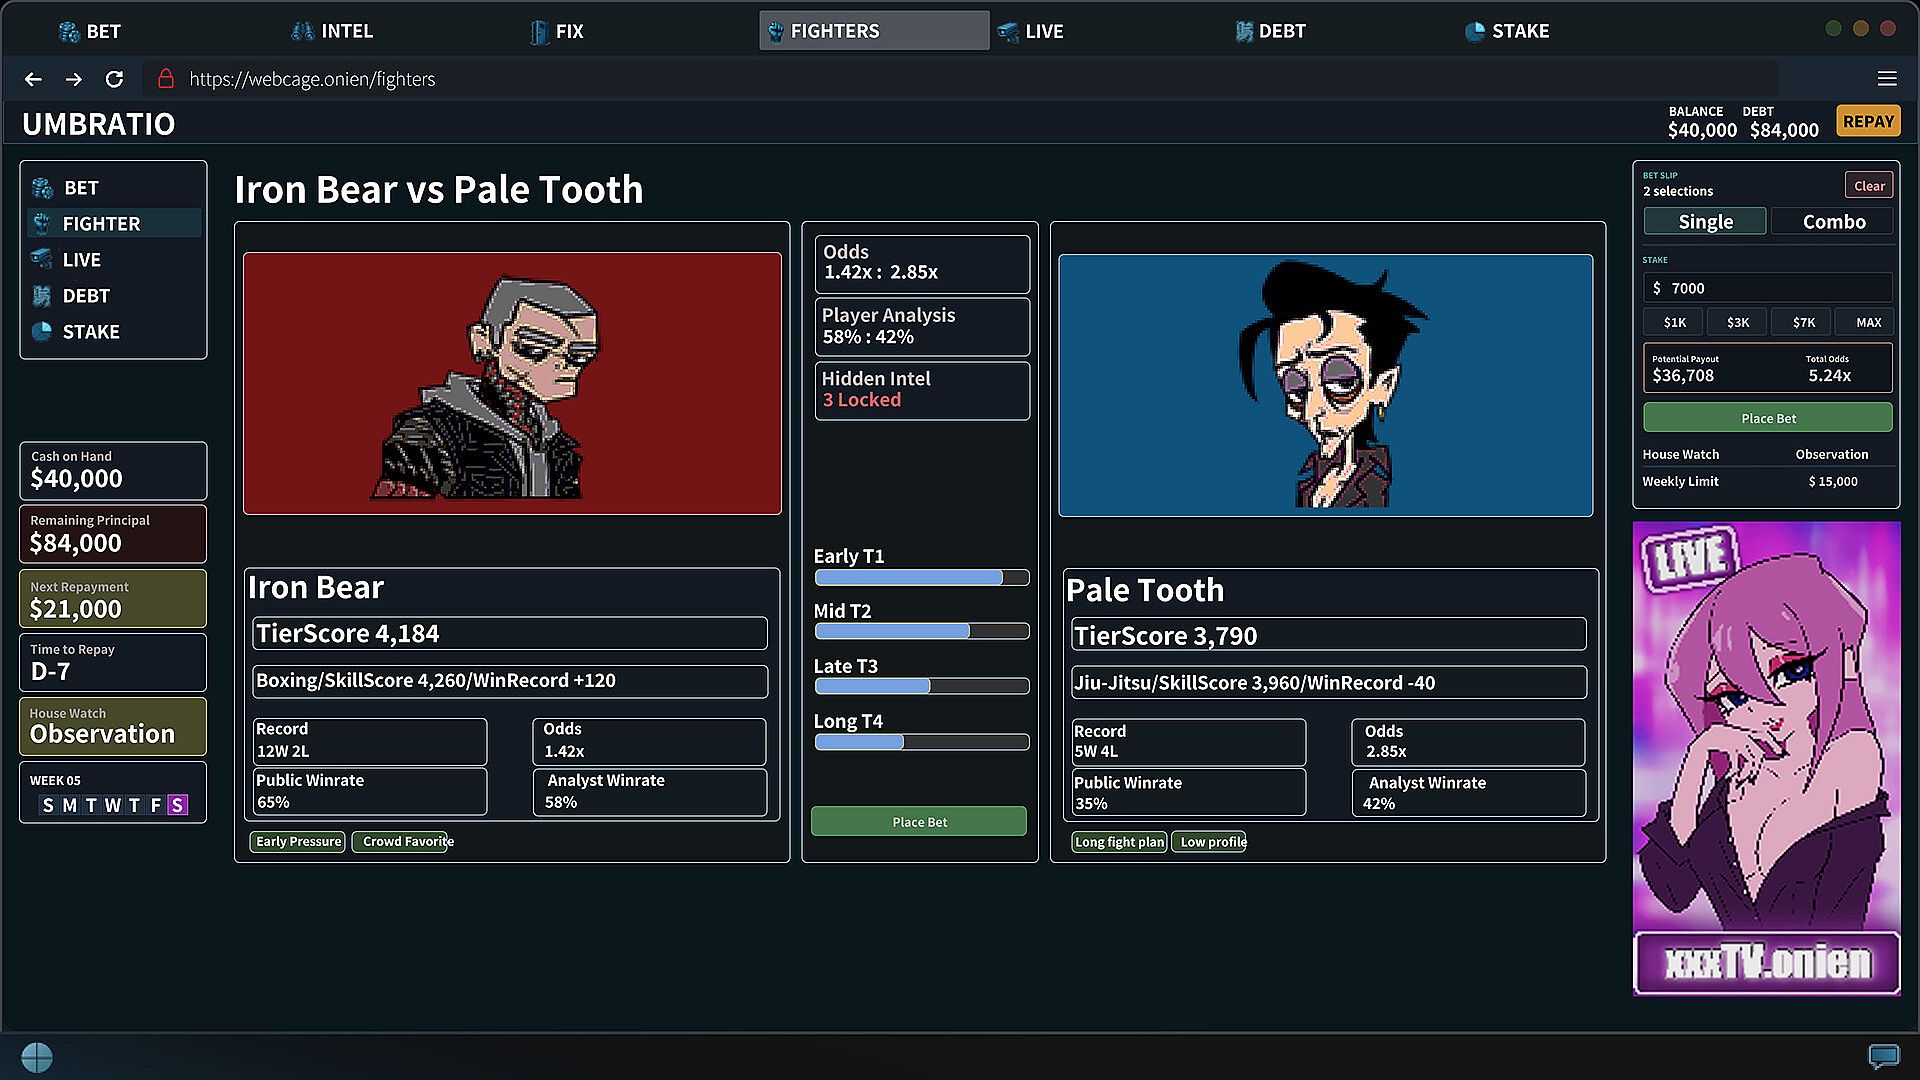
Task: Select Combo bet mode
Action: point(1833,222)
